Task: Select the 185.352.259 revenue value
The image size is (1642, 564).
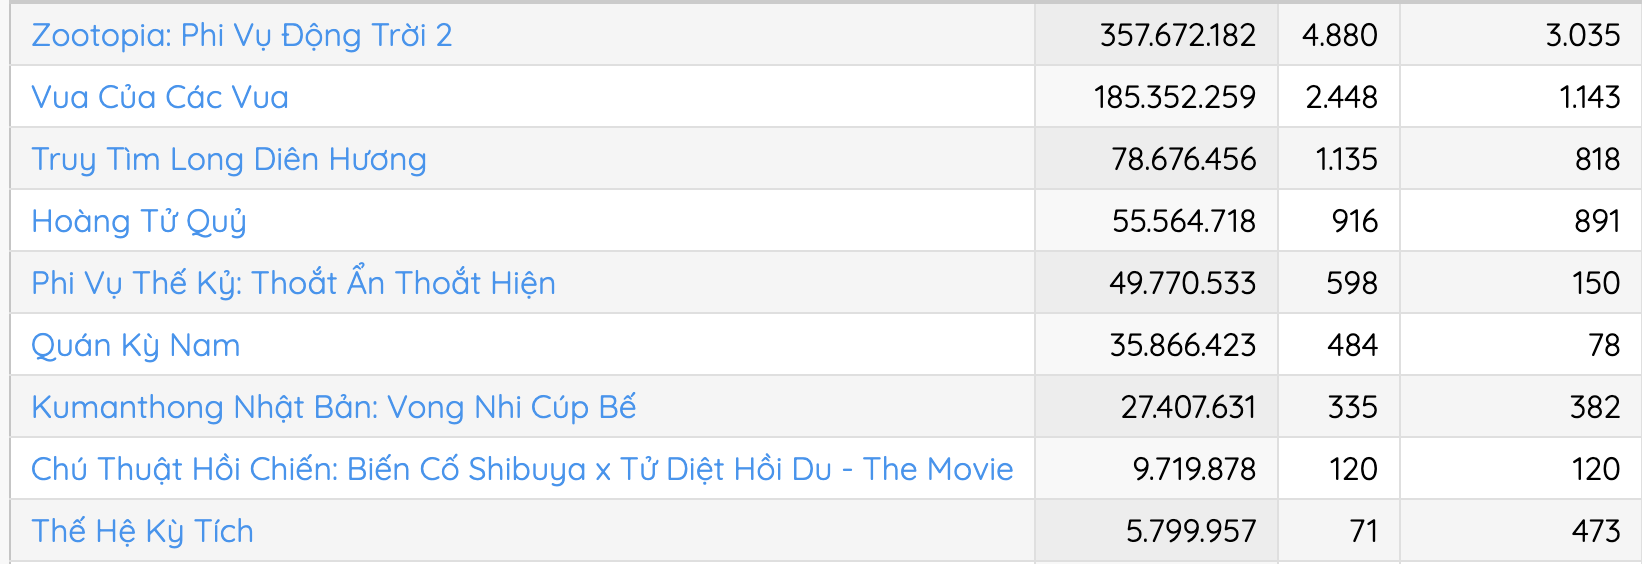Action: pyautogui.click(x=1174, y=98)
